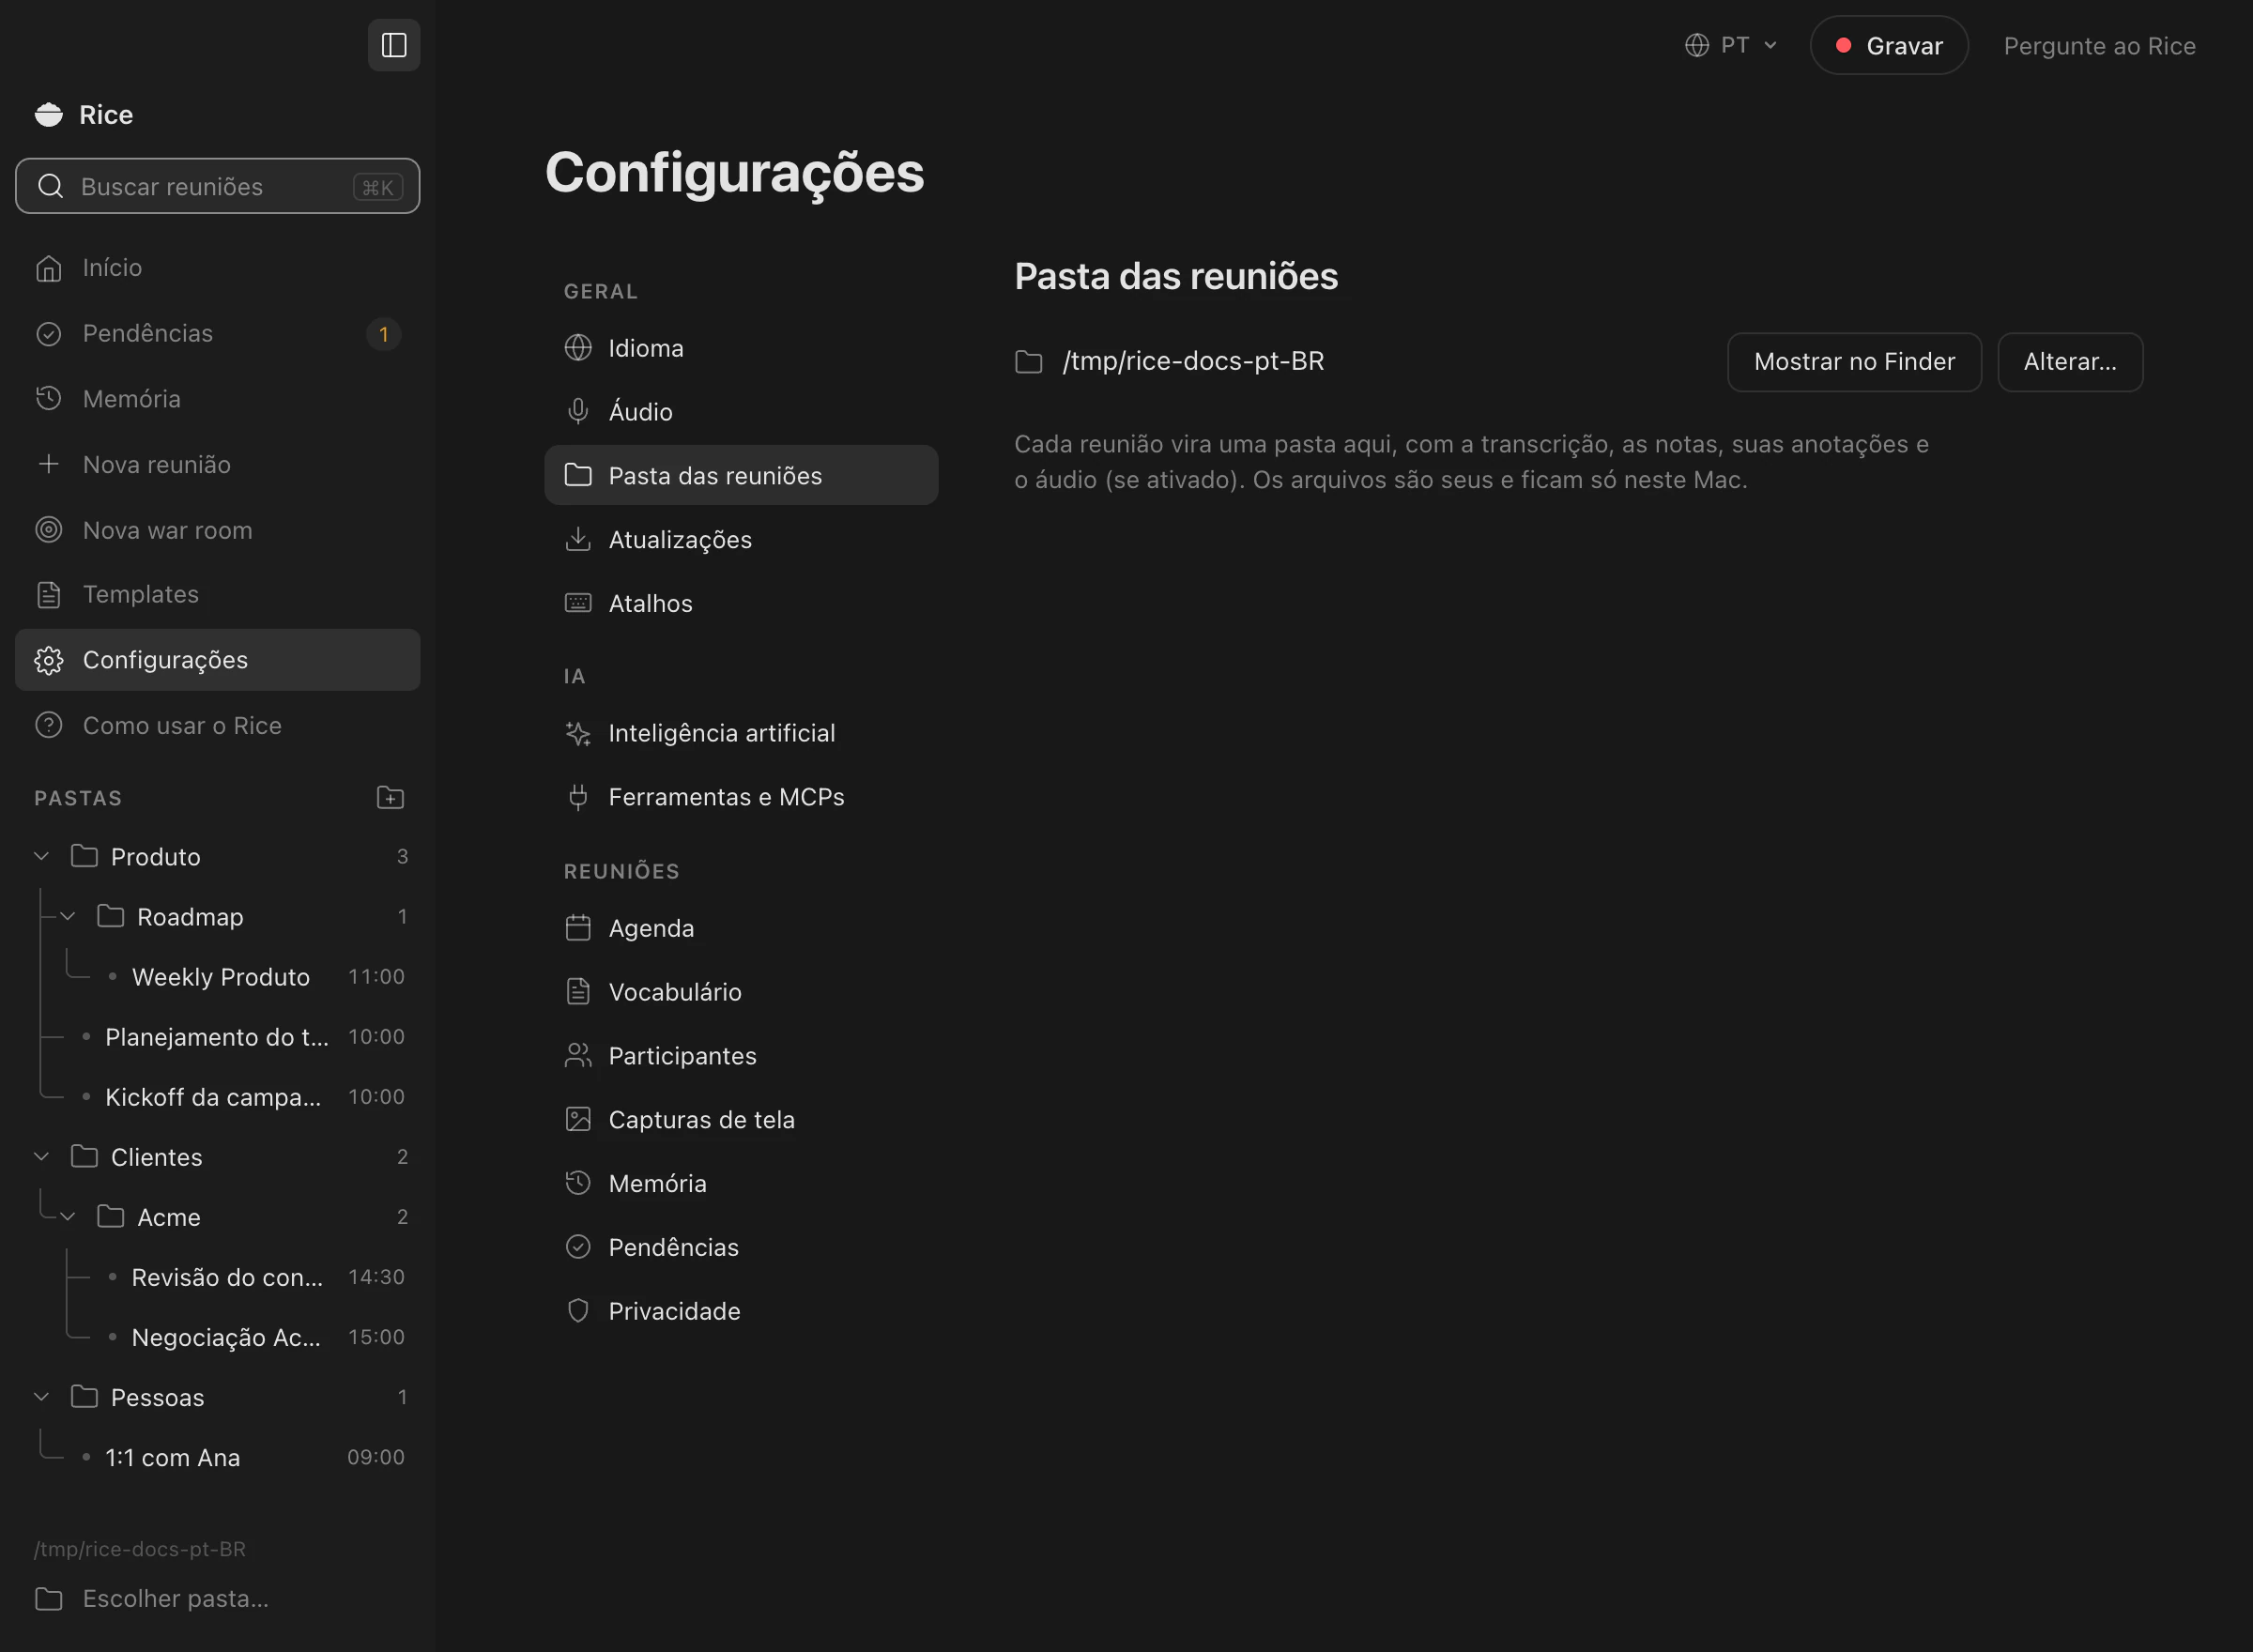Collapse the Clientes folder chevron
The image size is (2253, 1652).
pyautogui.click(x=42, y=1157)
